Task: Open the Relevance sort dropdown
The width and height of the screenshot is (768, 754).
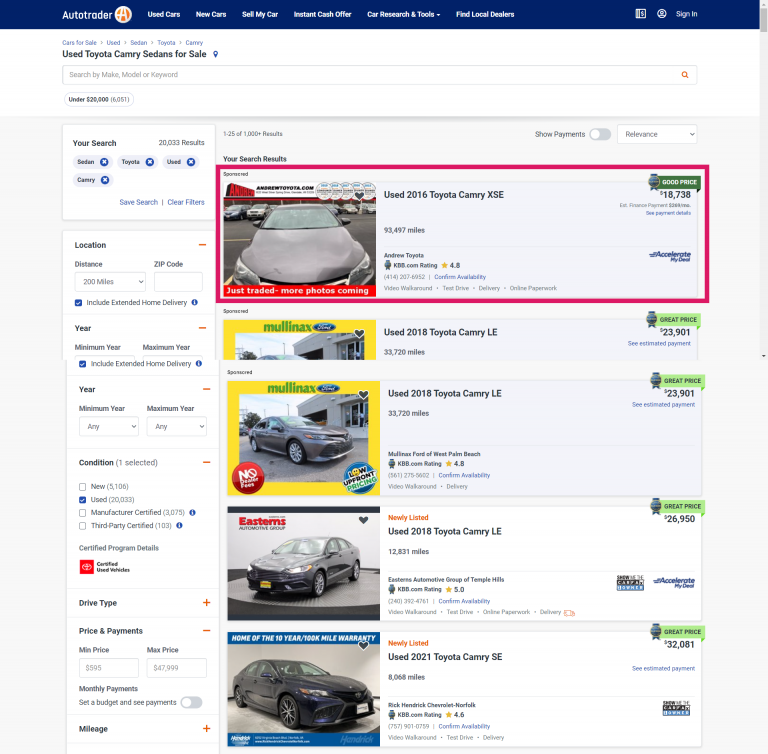Action: point(657,134)
